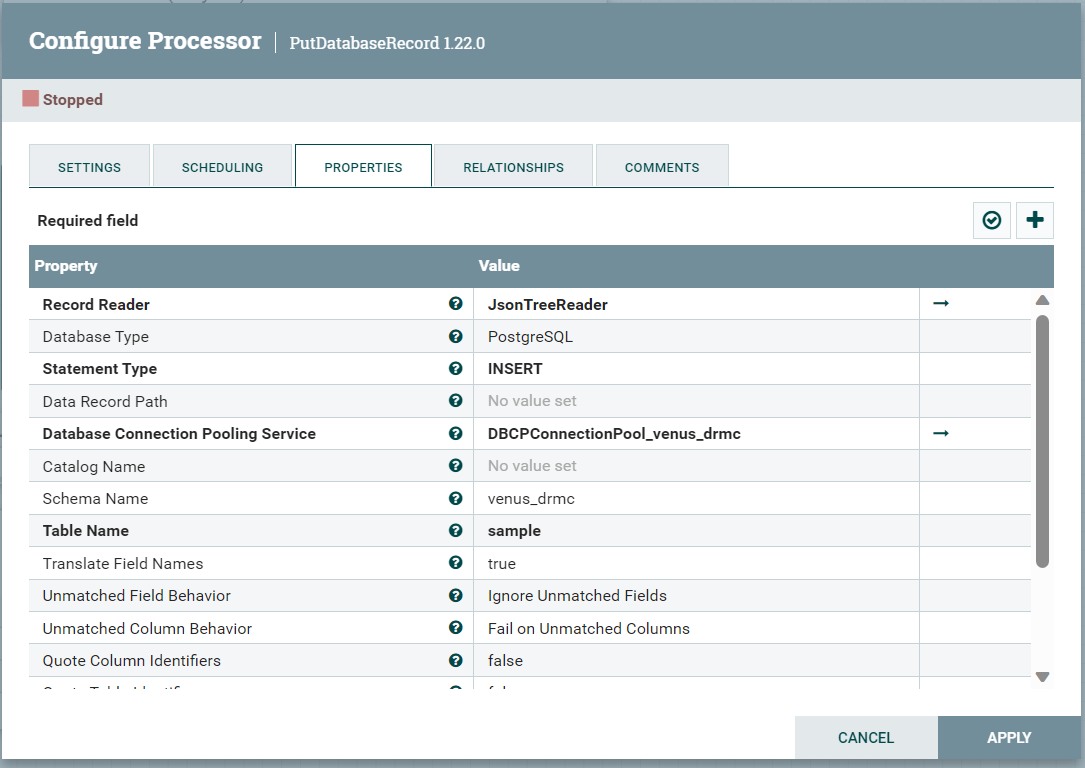Viewport: 1085px width, 768px height.
Task: Change Fail on Unmatched Columns value
Action: (x=696, y=628)
